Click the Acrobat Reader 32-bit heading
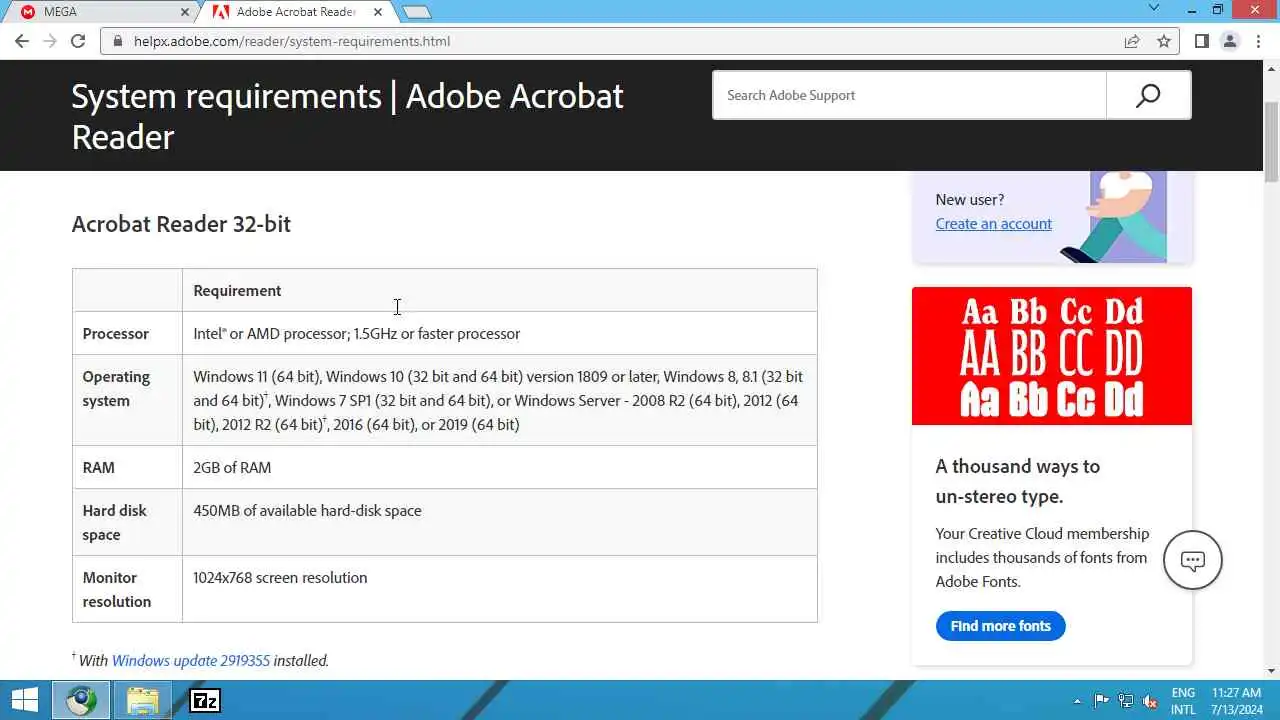Viewport: 1280px width, 720px height. point(181,224)
